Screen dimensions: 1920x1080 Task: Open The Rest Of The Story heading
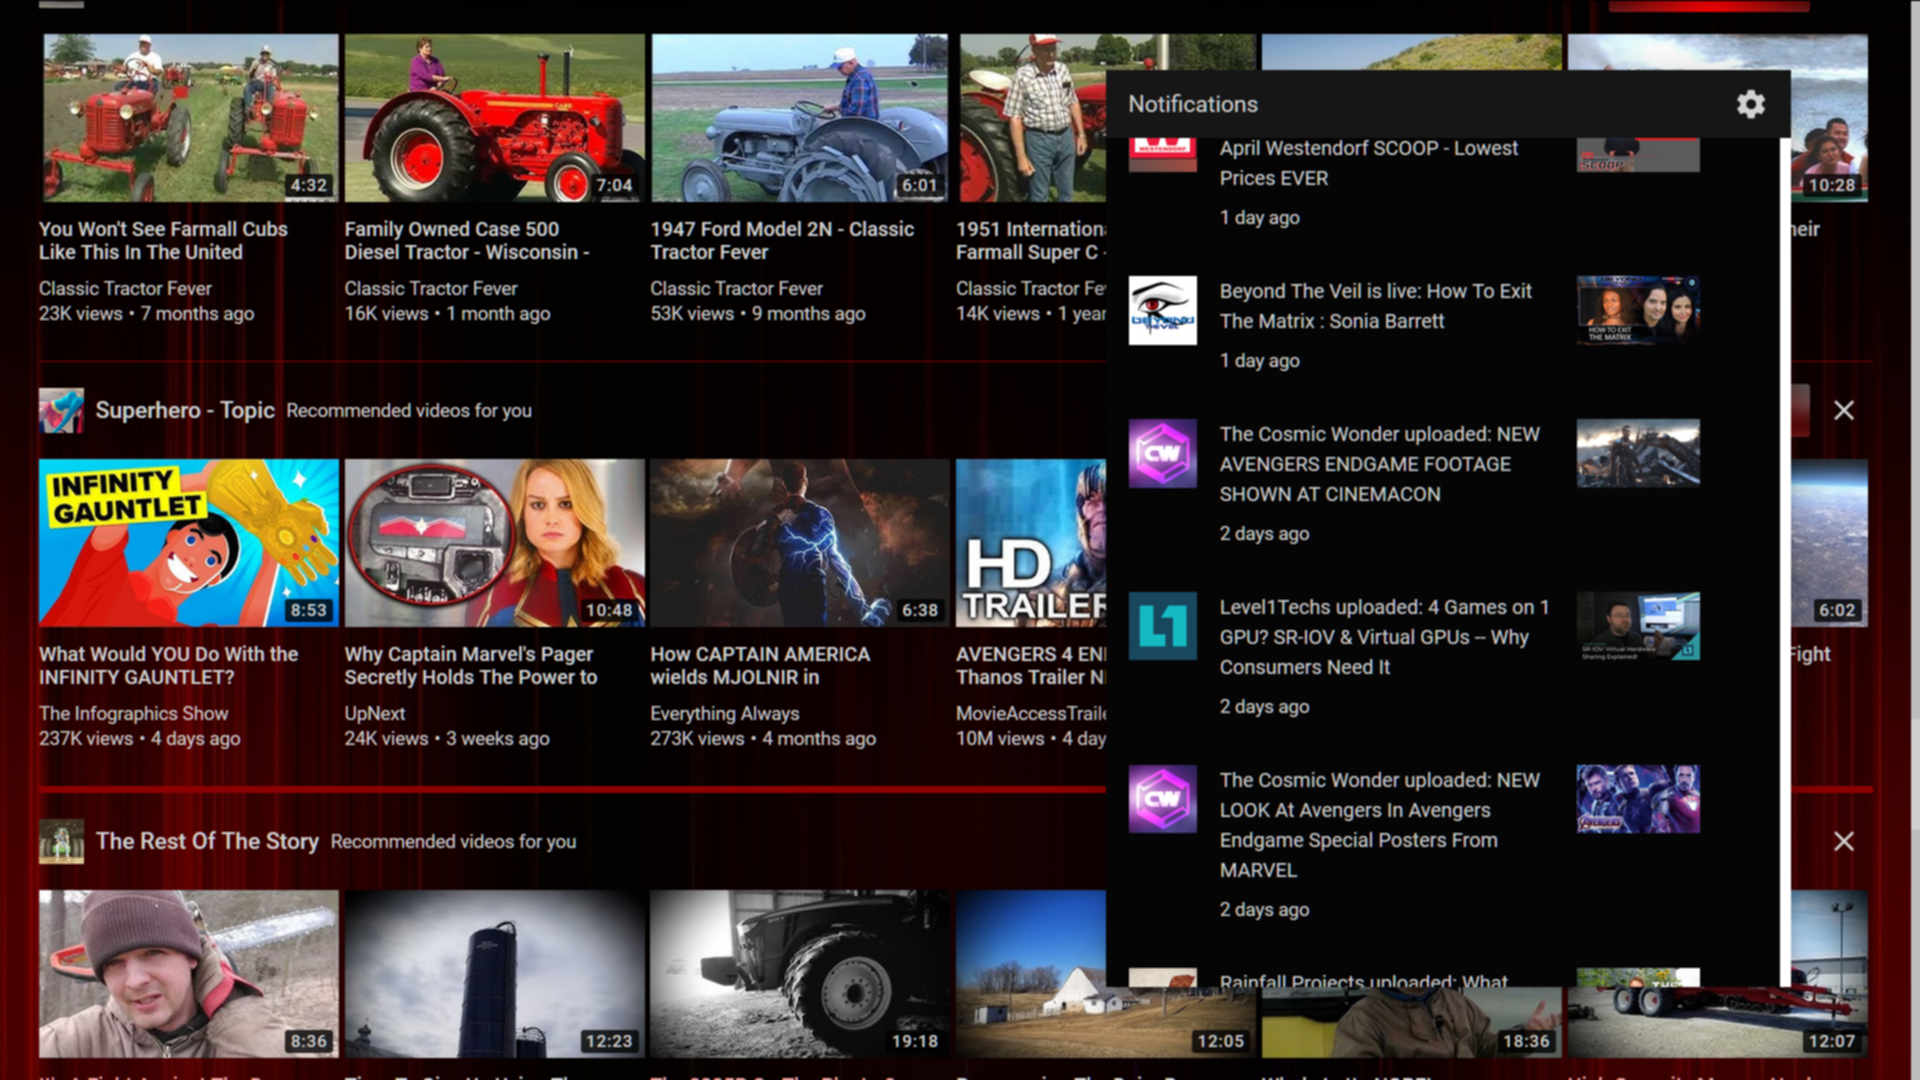click(207, 841)
